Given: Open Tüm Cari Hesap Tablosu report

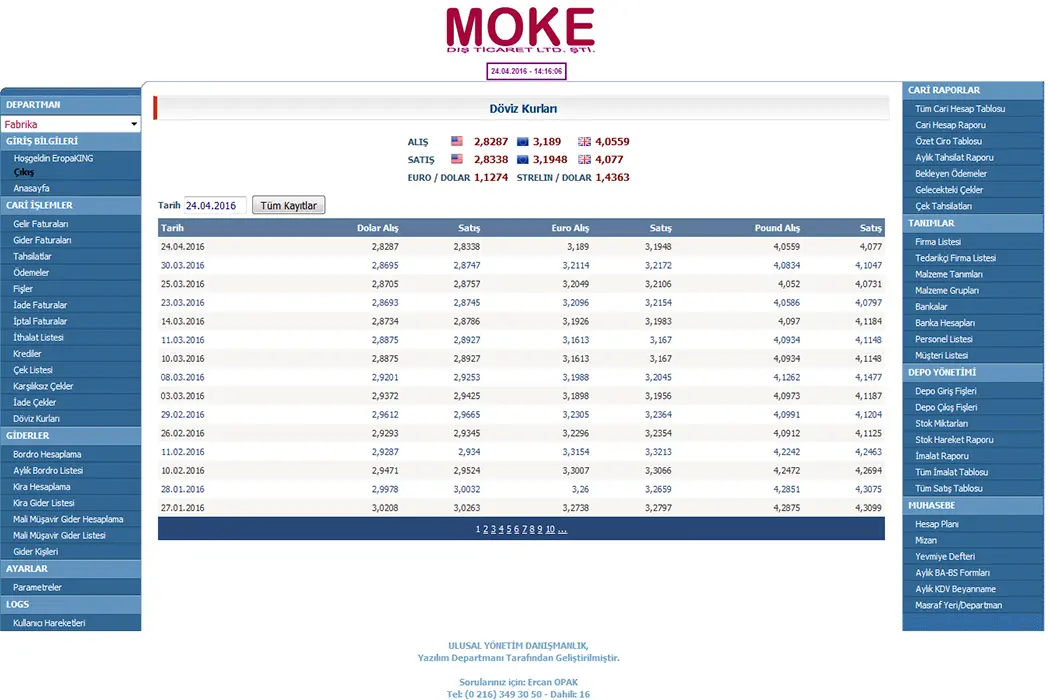Looking at the screenshot, I should [960, 108].
